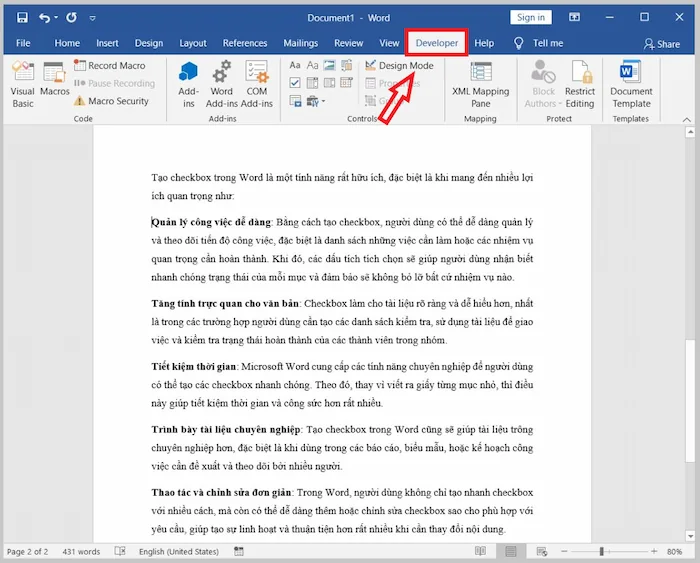
Task: Click the text 'Quản lý công việc dễ dàng'
Action: pos(211,222)
